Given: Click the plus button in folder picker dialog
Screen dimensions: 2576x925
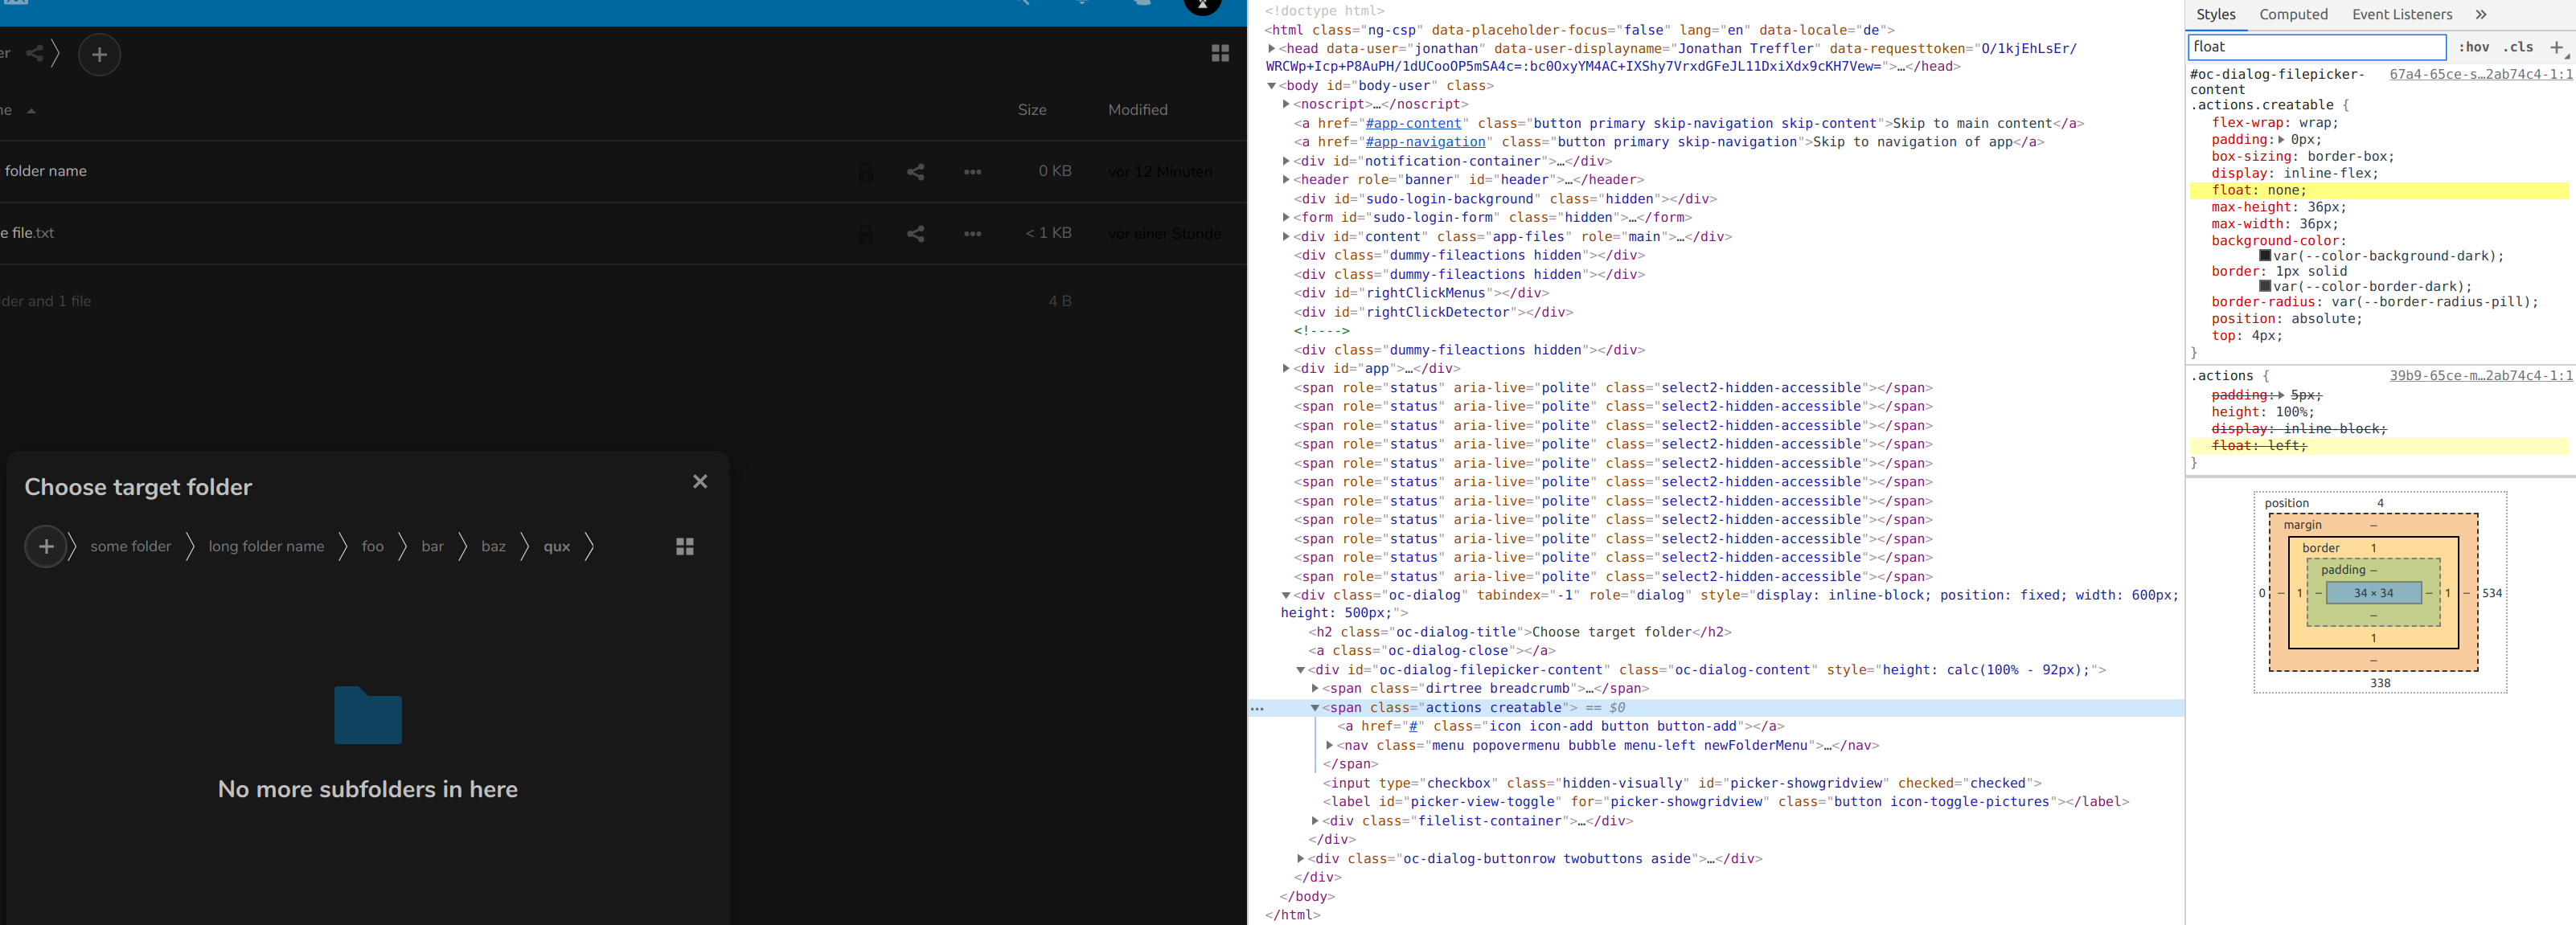Looking at the screenshot, I should click(x=46, y=546).
